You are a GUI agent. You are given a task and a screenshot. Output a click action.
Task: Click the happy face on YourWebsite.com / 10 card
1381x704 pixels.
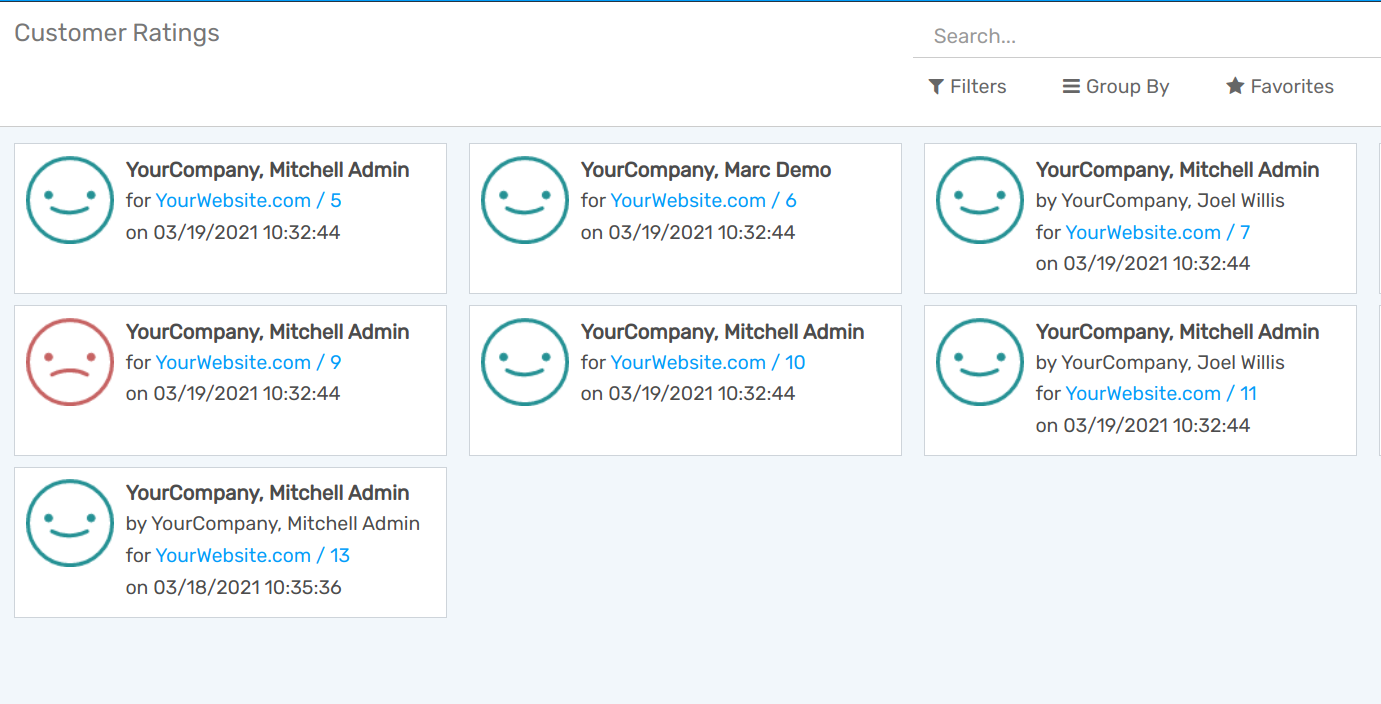pos(525,362)
